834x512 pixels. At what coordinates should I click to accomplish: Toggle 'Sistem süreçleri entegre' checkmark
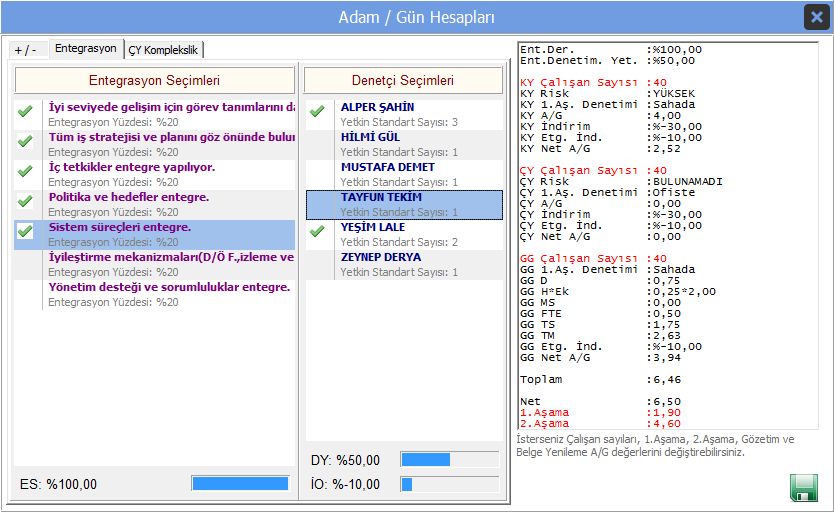tap(25, 231)
